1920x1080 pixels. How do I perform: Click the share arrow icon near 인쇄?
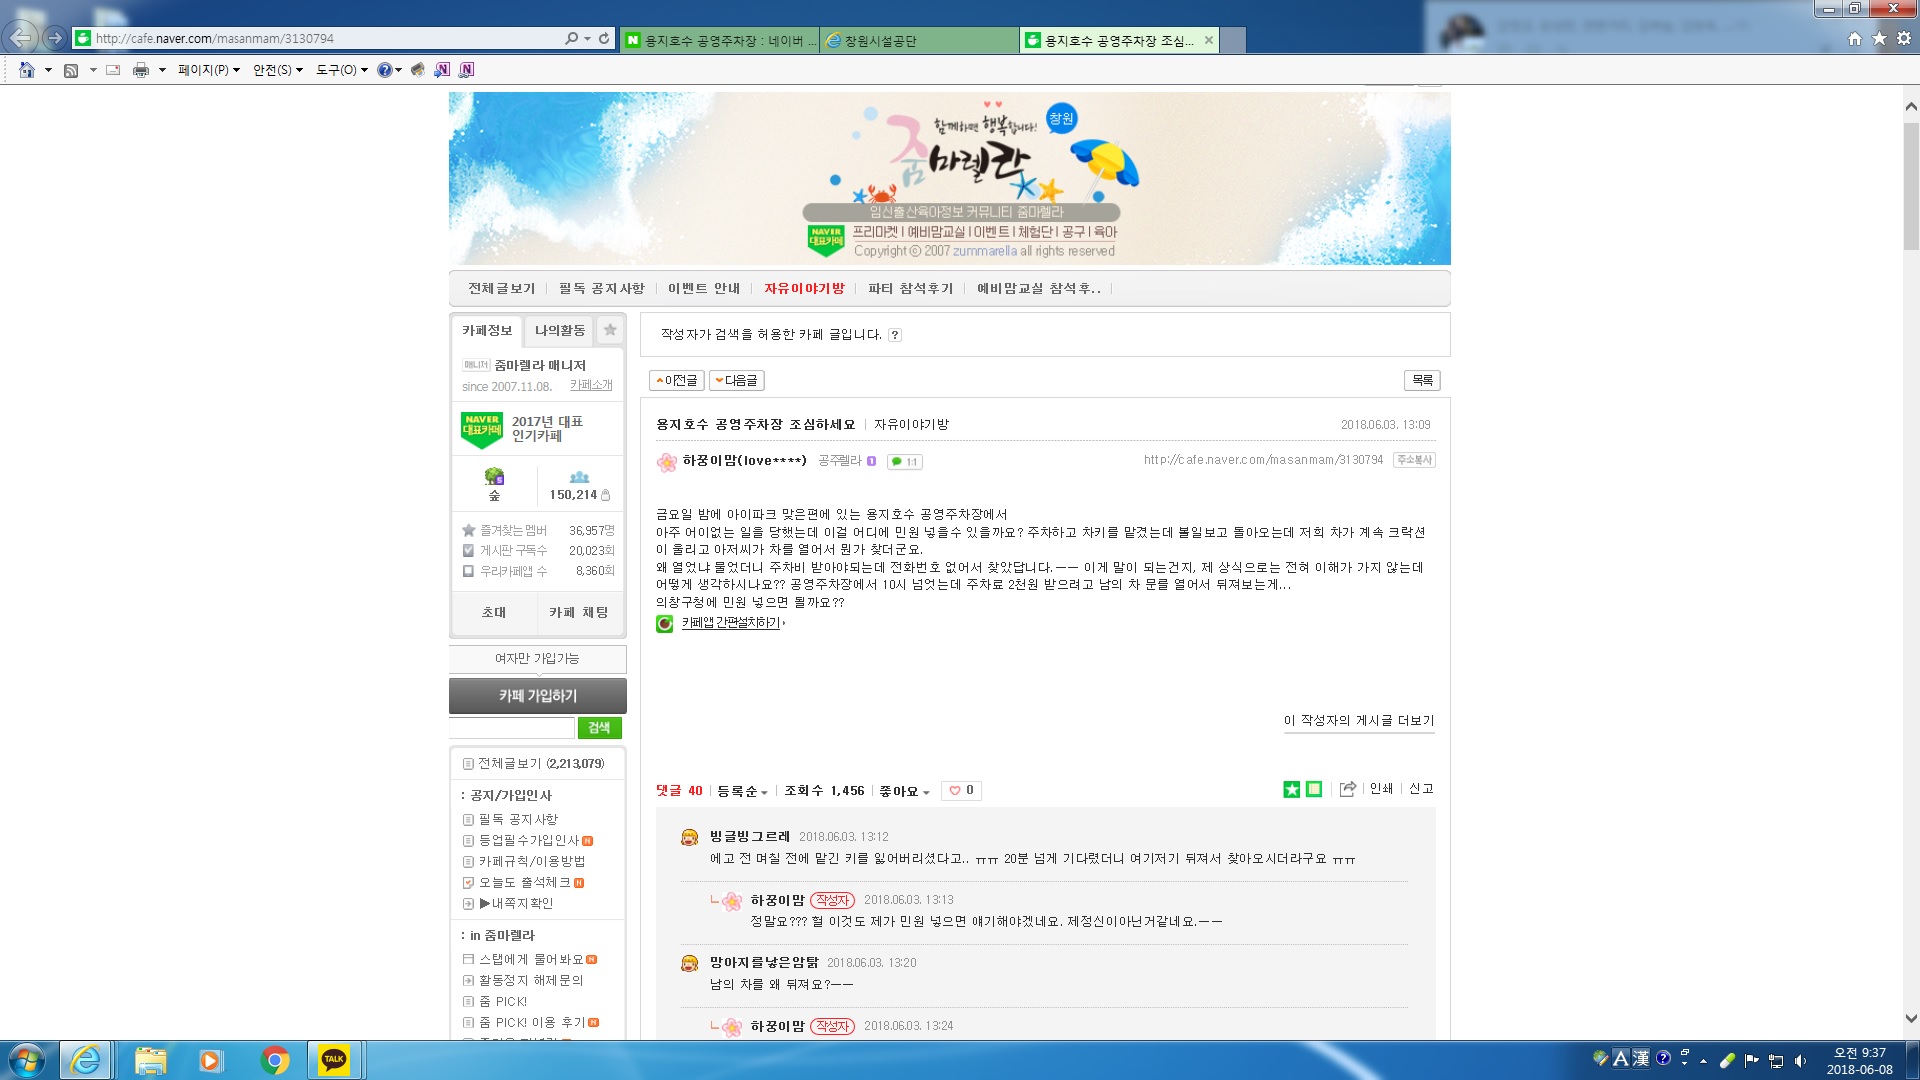(x=1348, y=789)
